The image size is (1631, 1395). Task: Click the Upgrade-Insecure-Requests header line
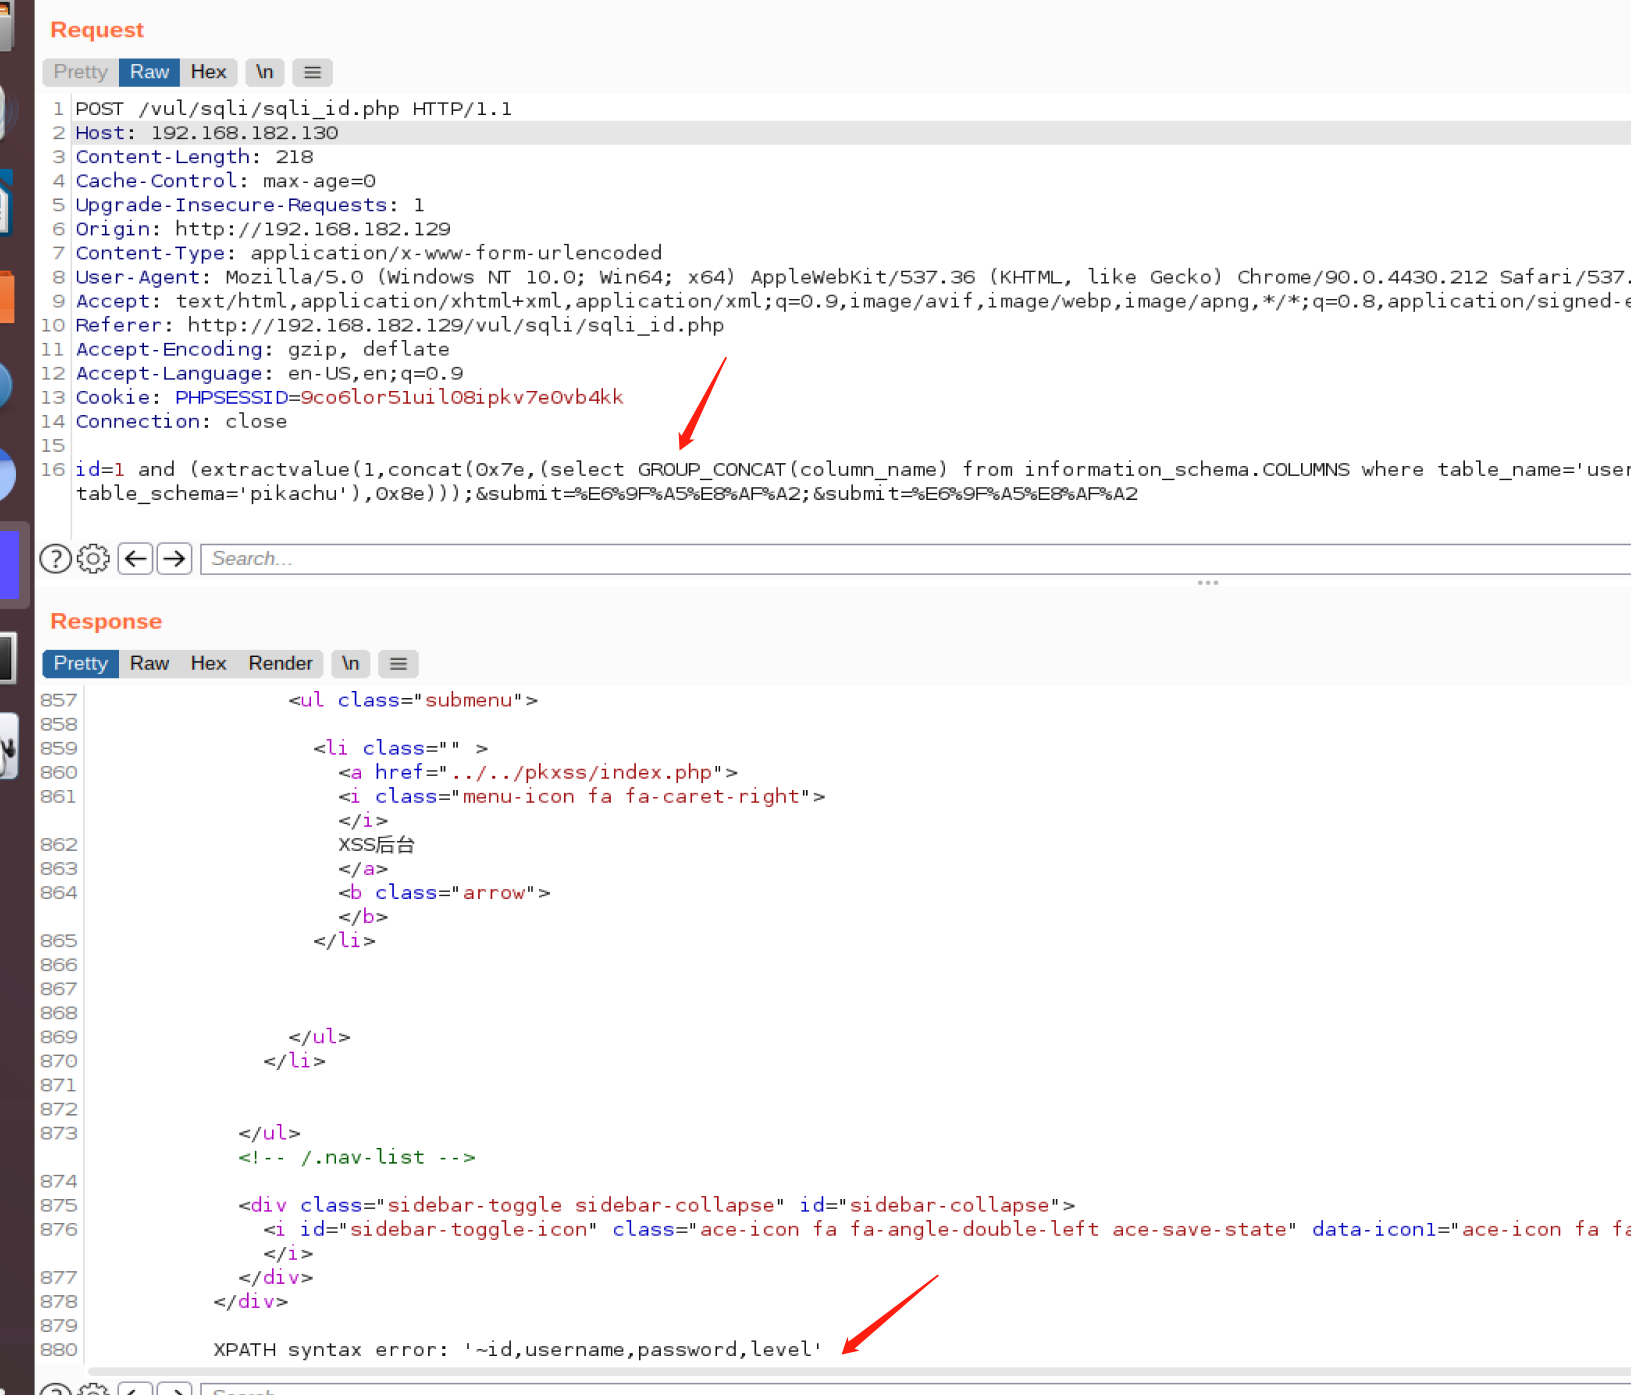(250, 205)
